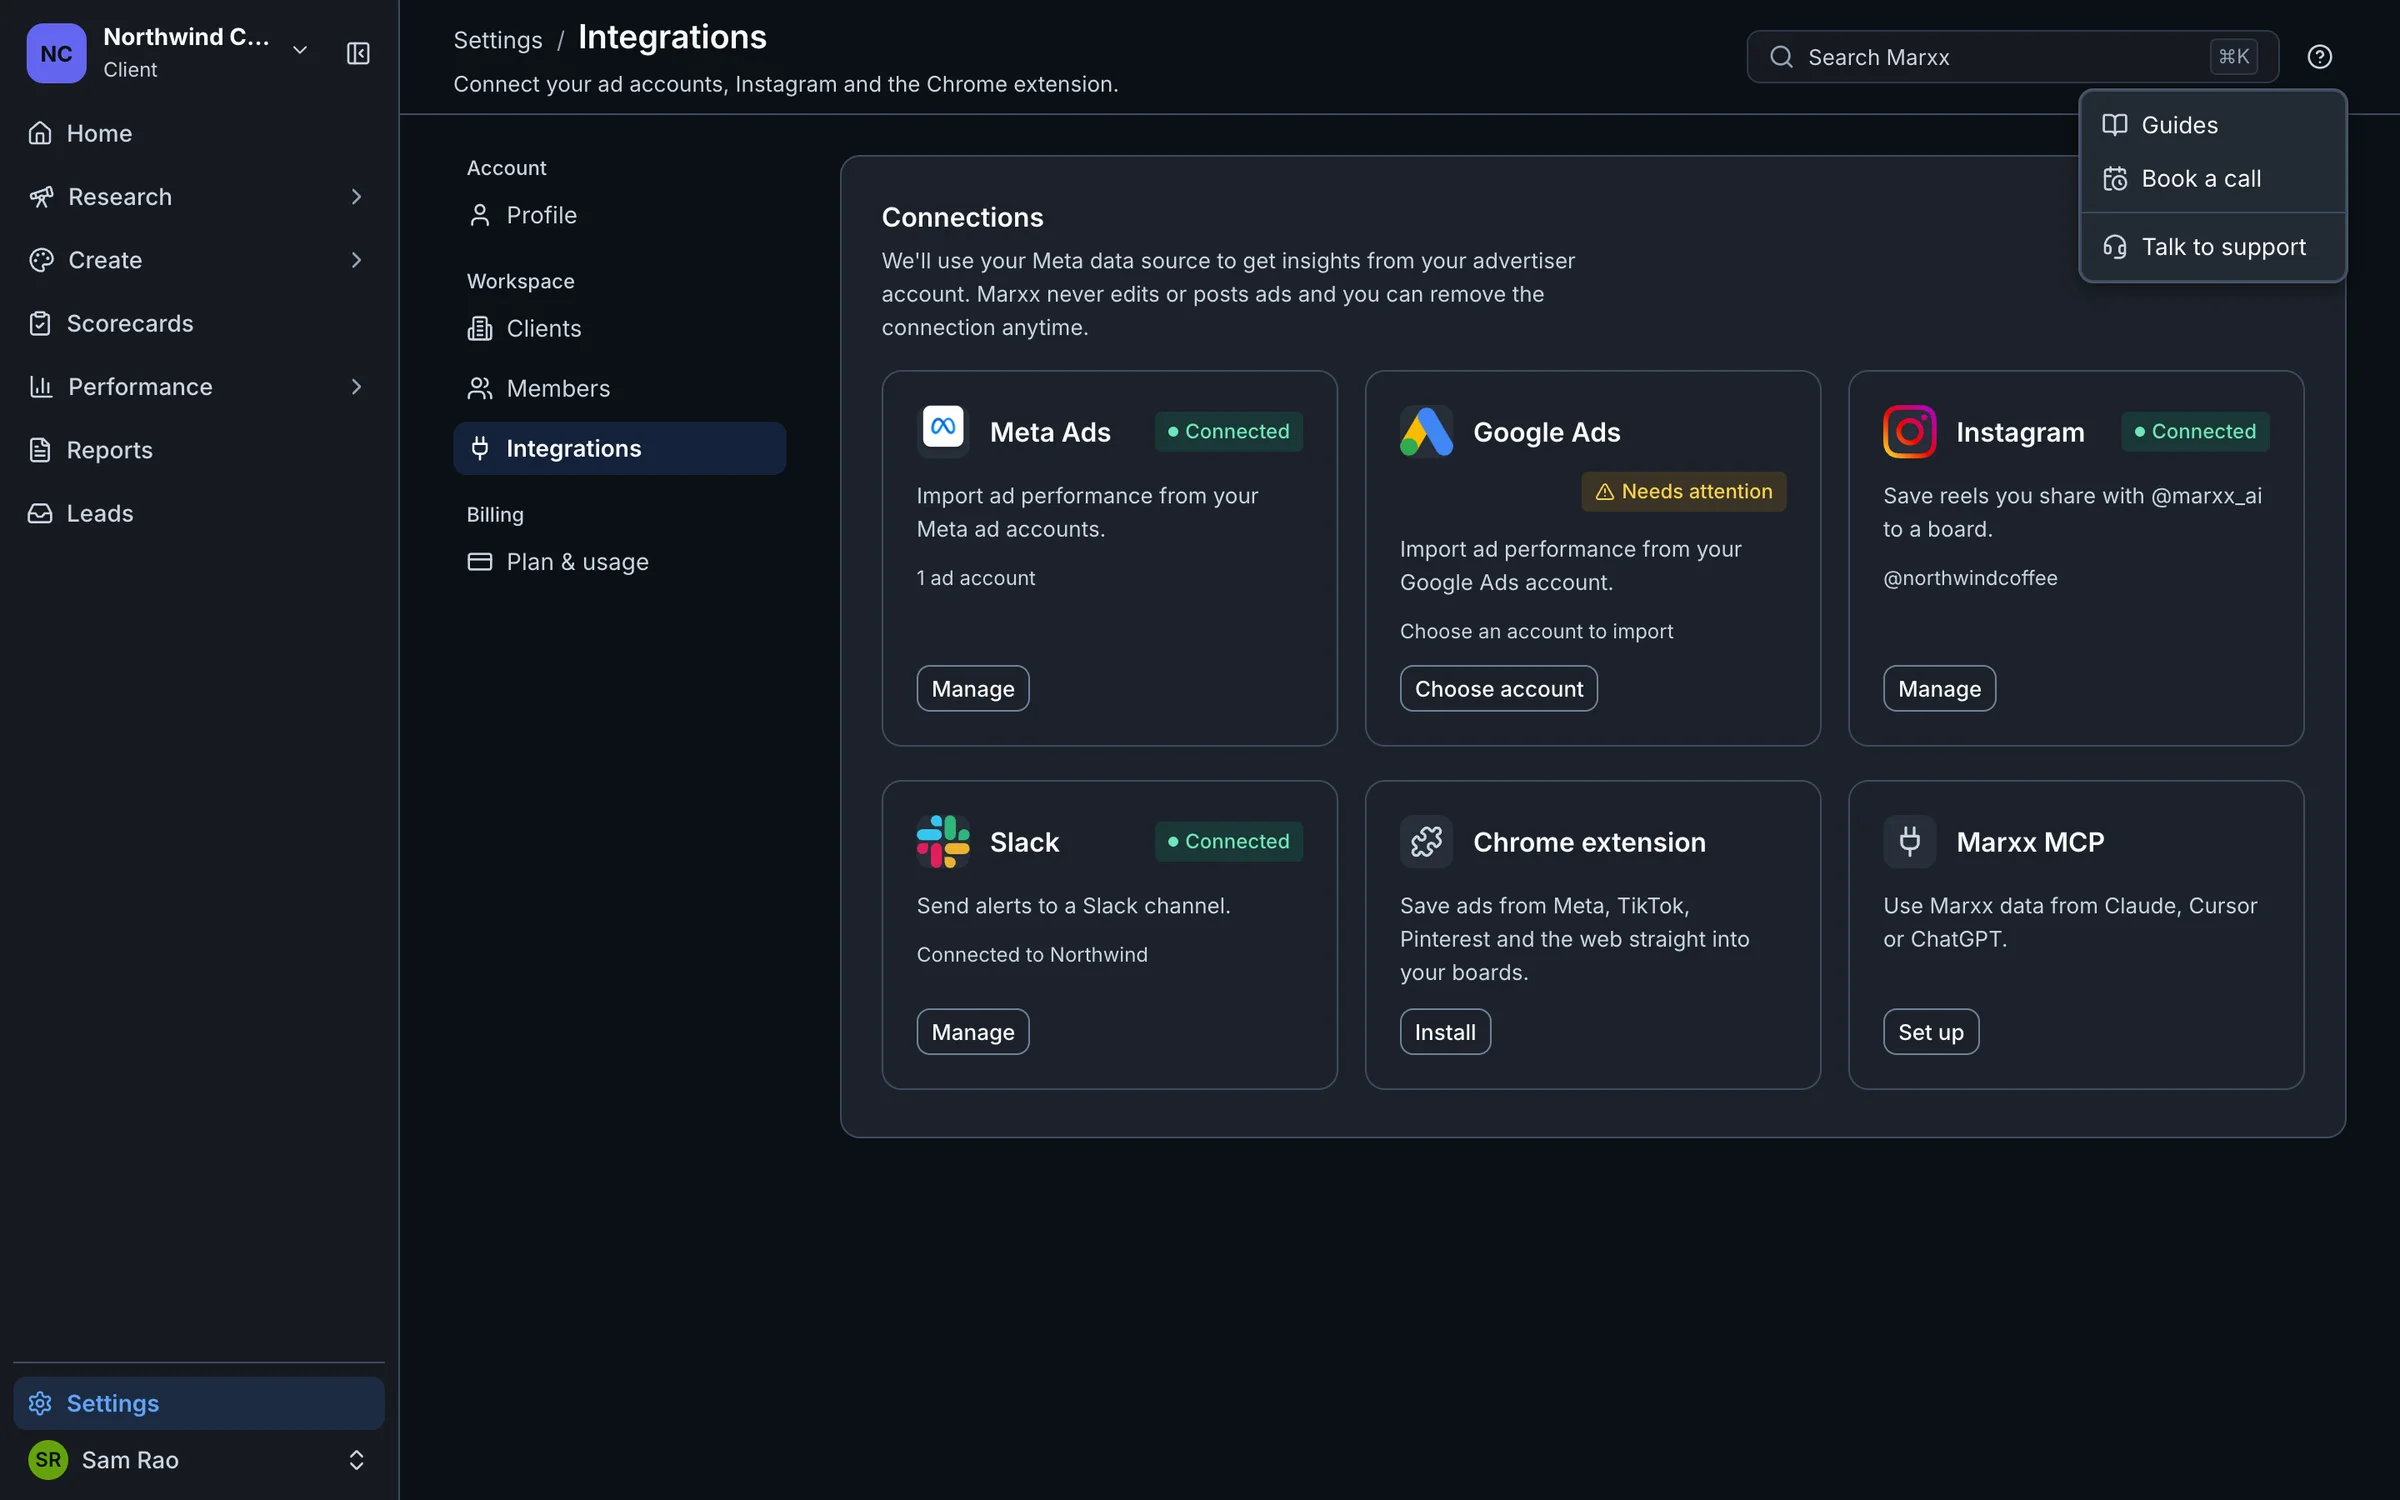Select the Integrations settings item
This screenshot has width=2400, height=1500.
point(619,448)
